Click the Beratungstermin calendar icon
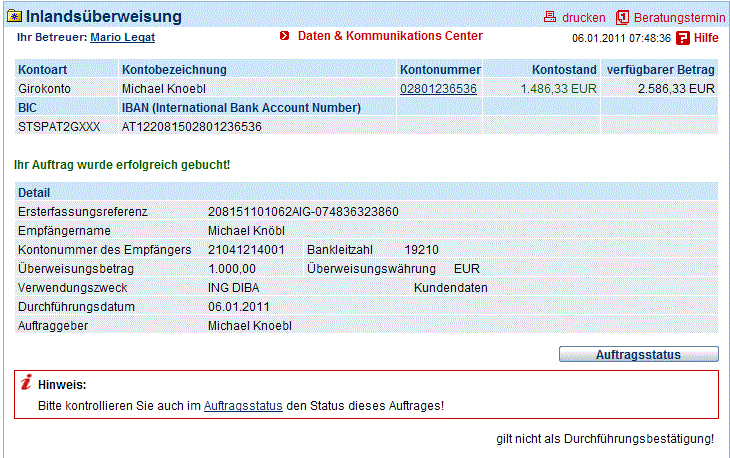The width and height of the screenshot is (730, 458). [x=622, y=18]
